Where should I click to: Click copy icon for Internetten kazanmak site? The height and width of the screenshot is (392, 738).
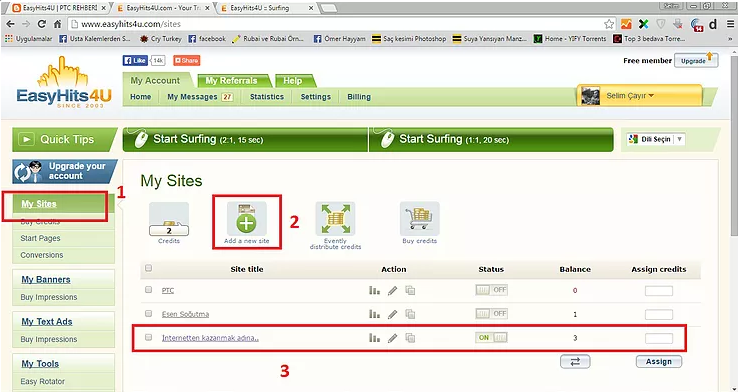[x=410, y=338]
